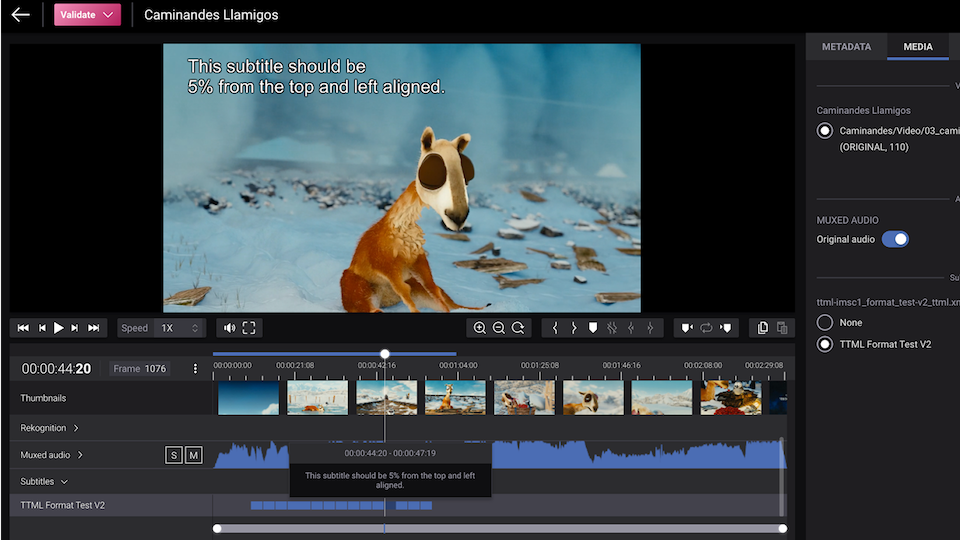Click the playhead handle on the timeline

(x=384, y=354)
